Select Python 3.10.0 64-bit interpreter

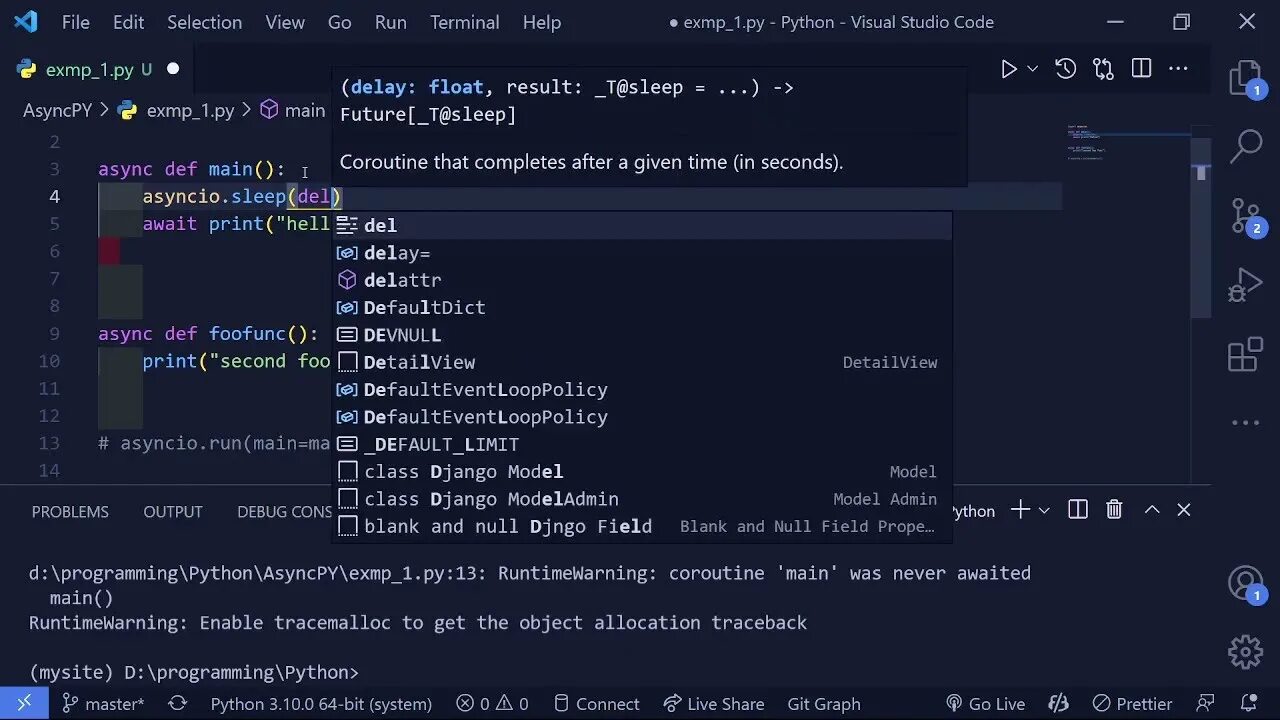pos(321,704)
